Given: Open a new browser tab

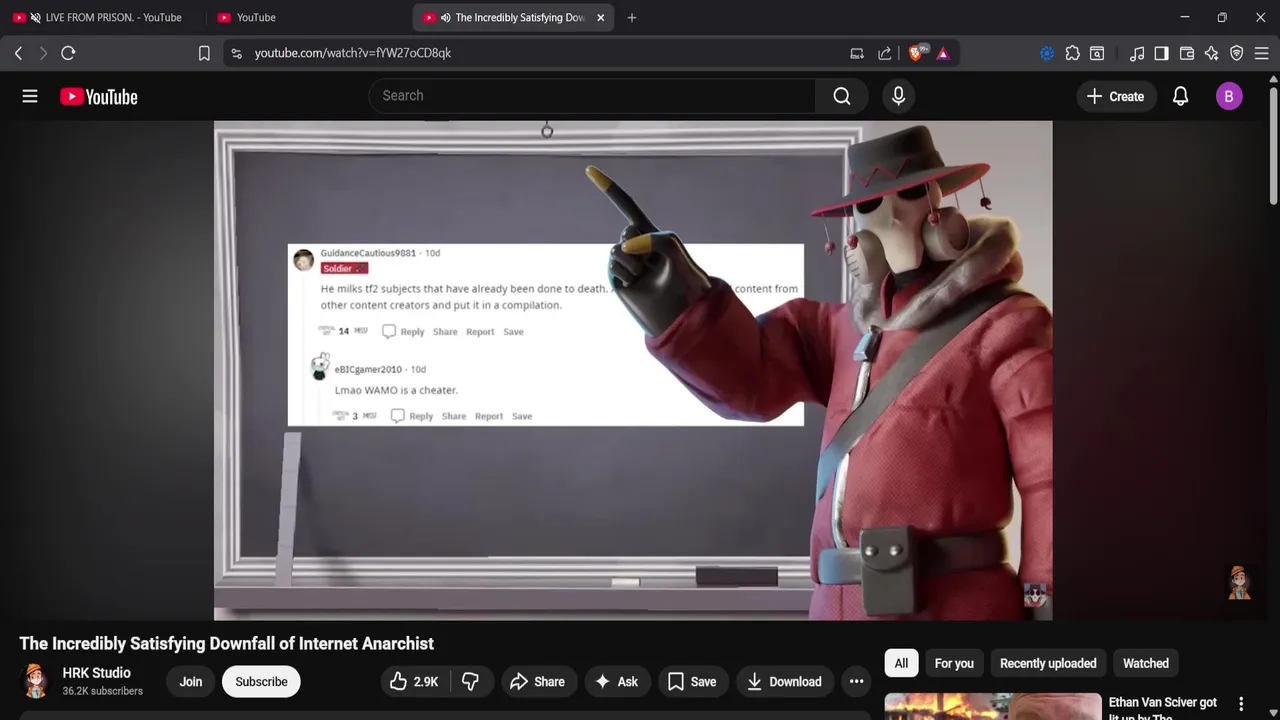Looking at the screenshot, I should (x=631, y=17).
